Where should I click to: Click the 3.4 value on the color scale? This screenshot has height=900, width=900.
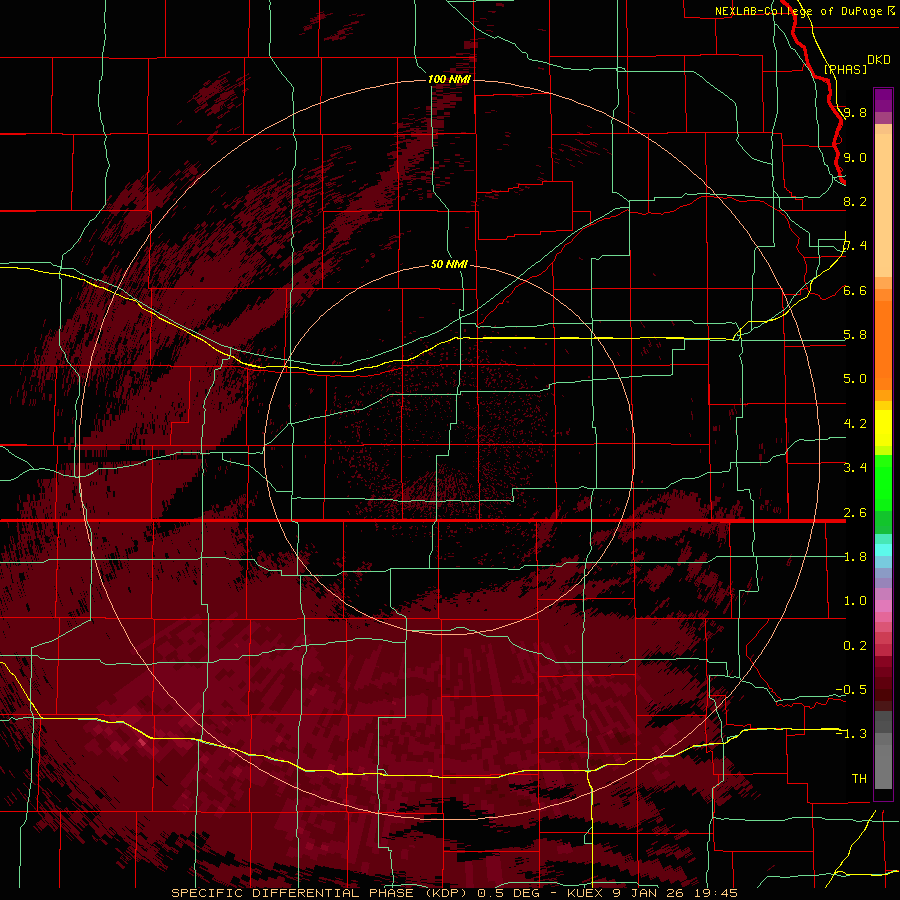click(x=855, y=468)
